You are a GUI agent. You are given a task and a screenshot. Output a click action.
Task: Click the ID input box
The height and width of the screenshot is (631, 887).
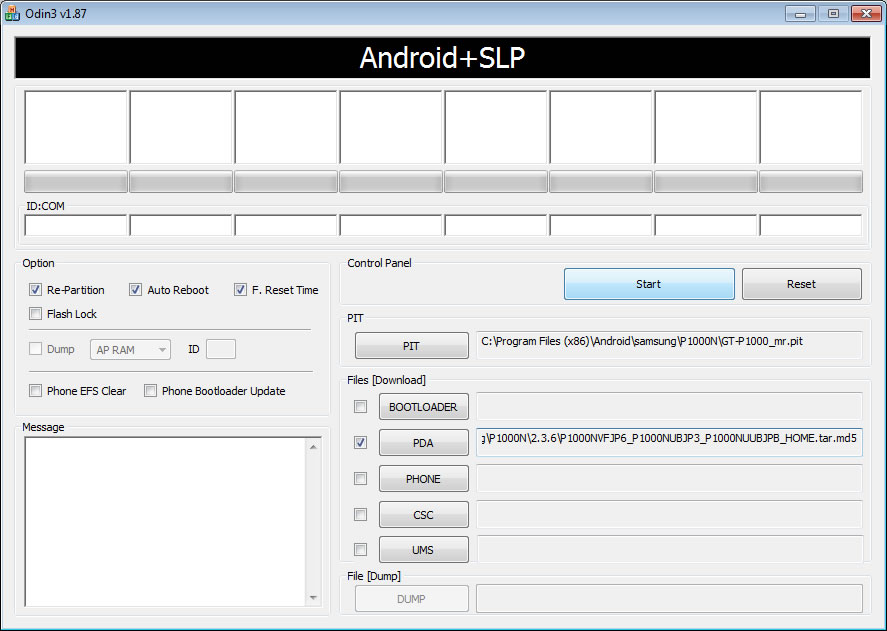click(x=221, y=349)
